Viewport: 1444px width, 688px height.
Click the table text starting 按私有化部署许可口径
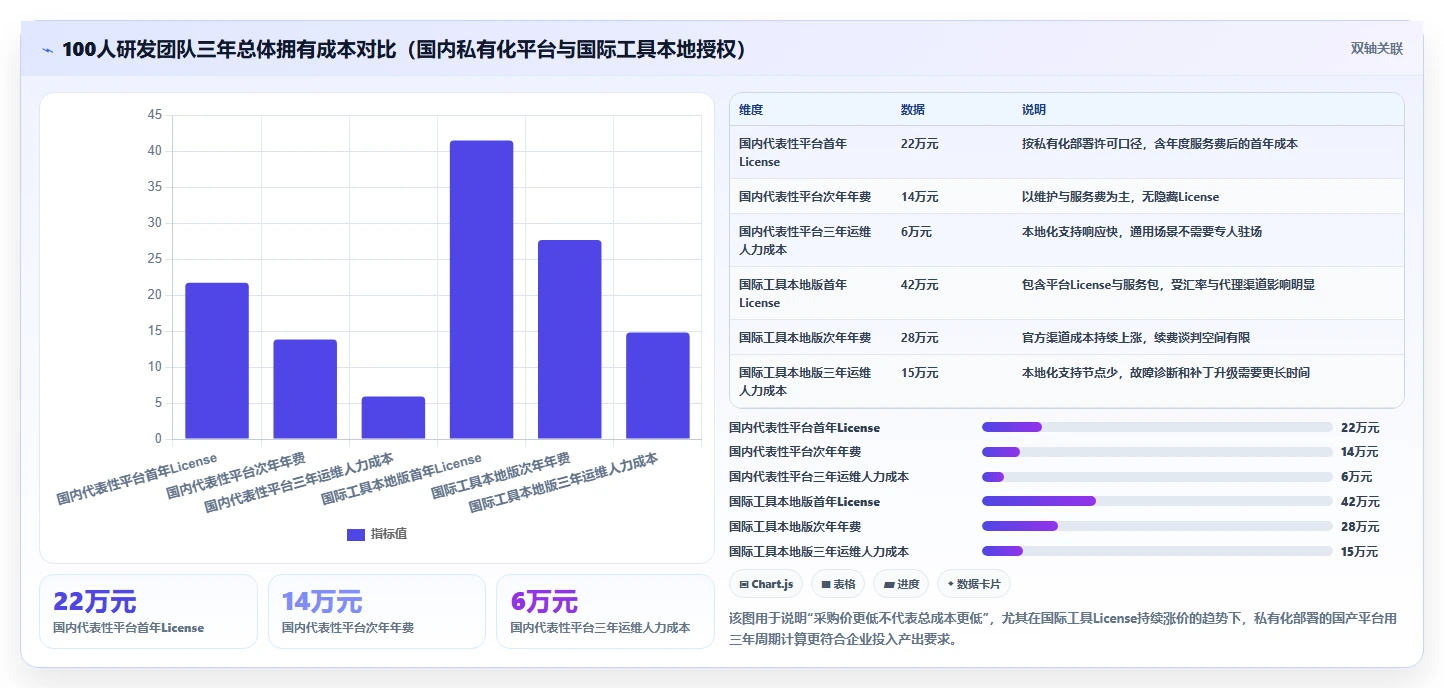(1160, 144)
